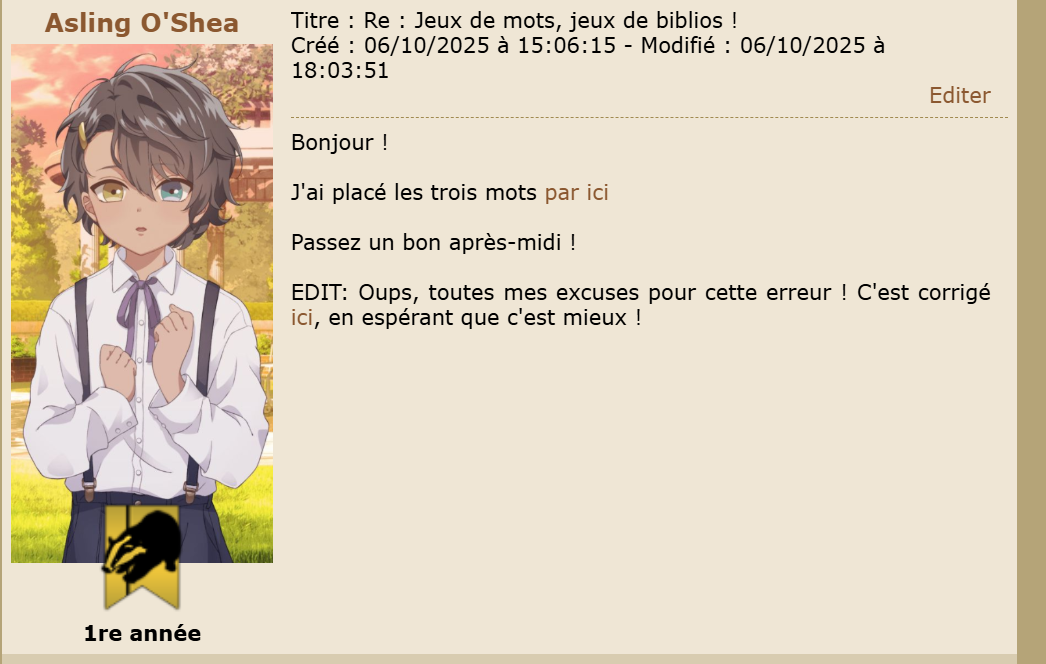1046x664 pixels.
Task: Click the anime character avatar image
Action: click(x=141, y=304)
